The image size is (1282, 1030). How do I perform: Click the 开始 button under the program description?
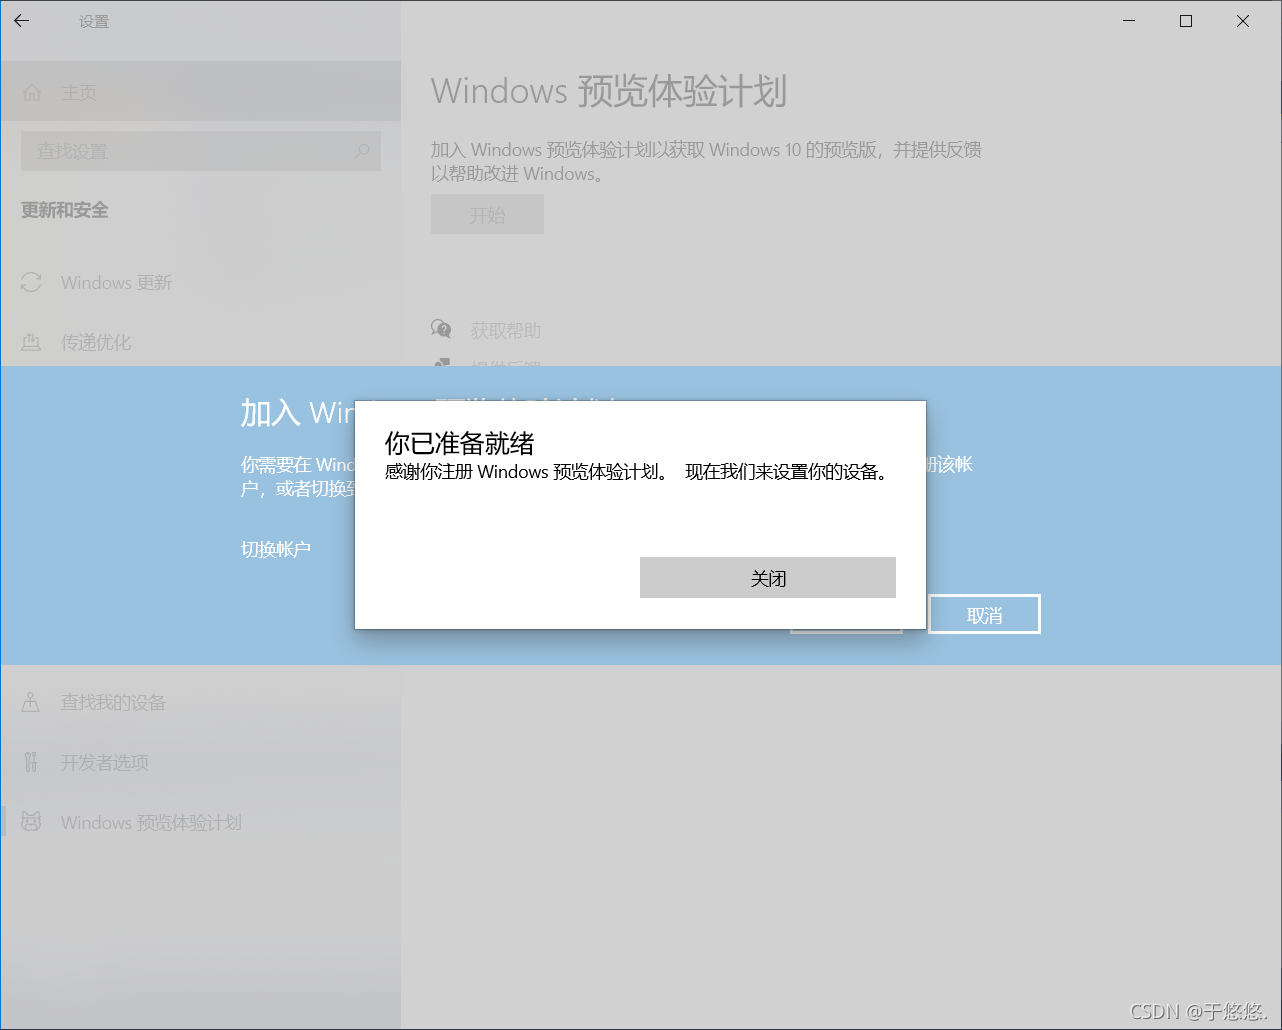[487, 215]
